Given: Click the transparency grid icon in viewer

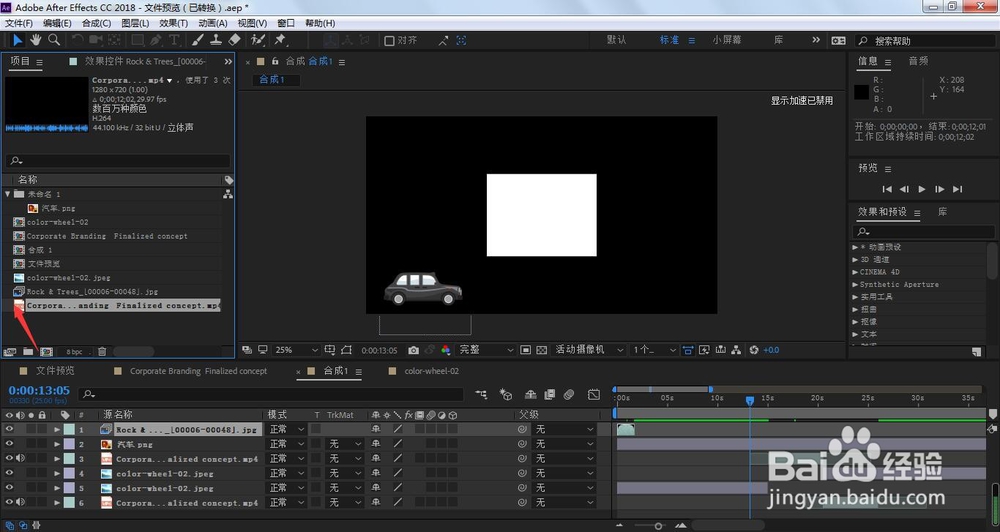Looking at the screenshot, I should [541, 350].
